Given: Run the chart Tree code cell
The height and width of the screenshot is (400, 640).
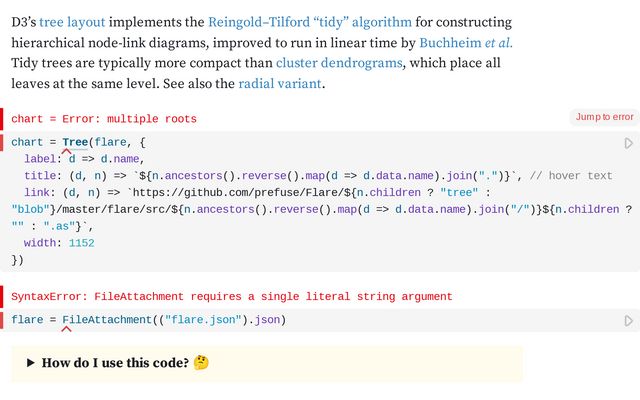Looking at the screenshot, I should pos(628,143).
